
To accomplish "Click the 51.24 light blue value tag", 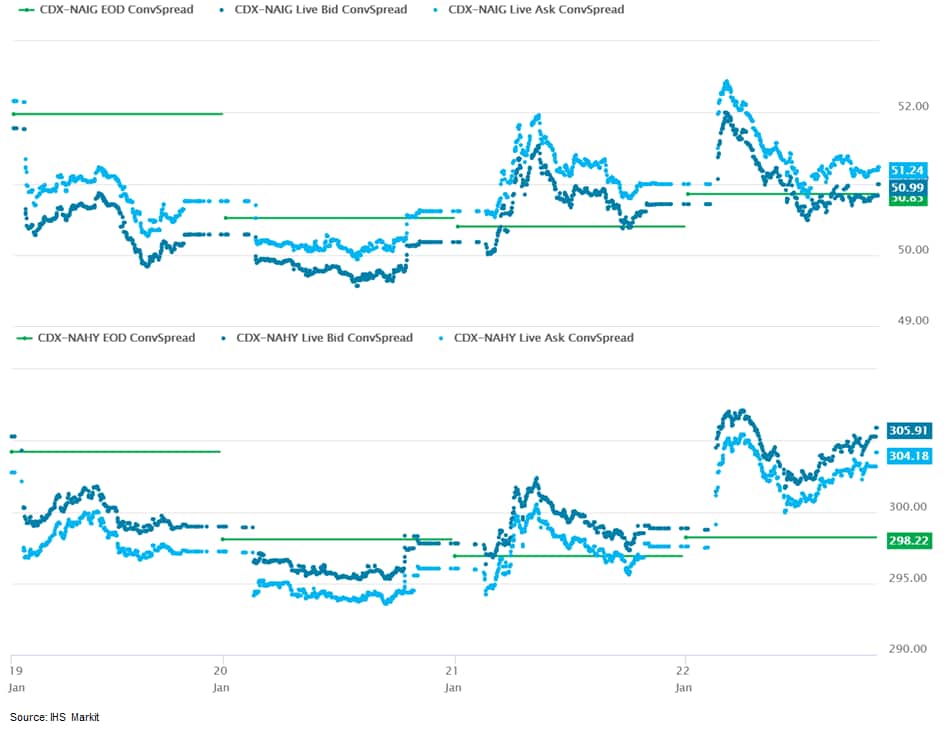I will coord(906,171).
